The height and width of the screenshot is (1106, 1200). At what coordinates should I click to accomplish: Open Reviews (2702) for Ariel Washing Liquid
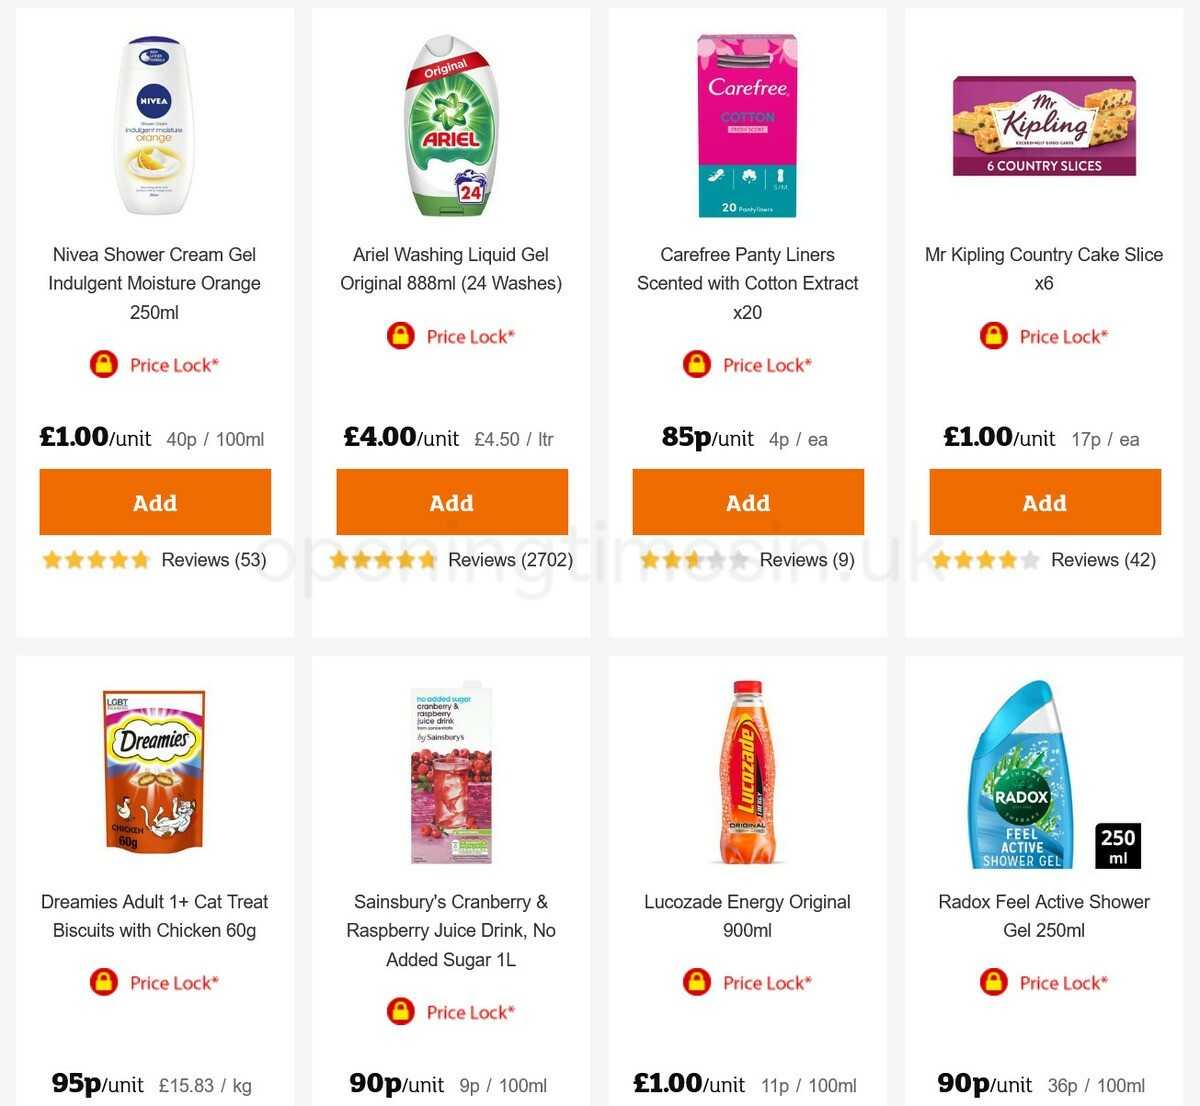[x=509, y=560]
